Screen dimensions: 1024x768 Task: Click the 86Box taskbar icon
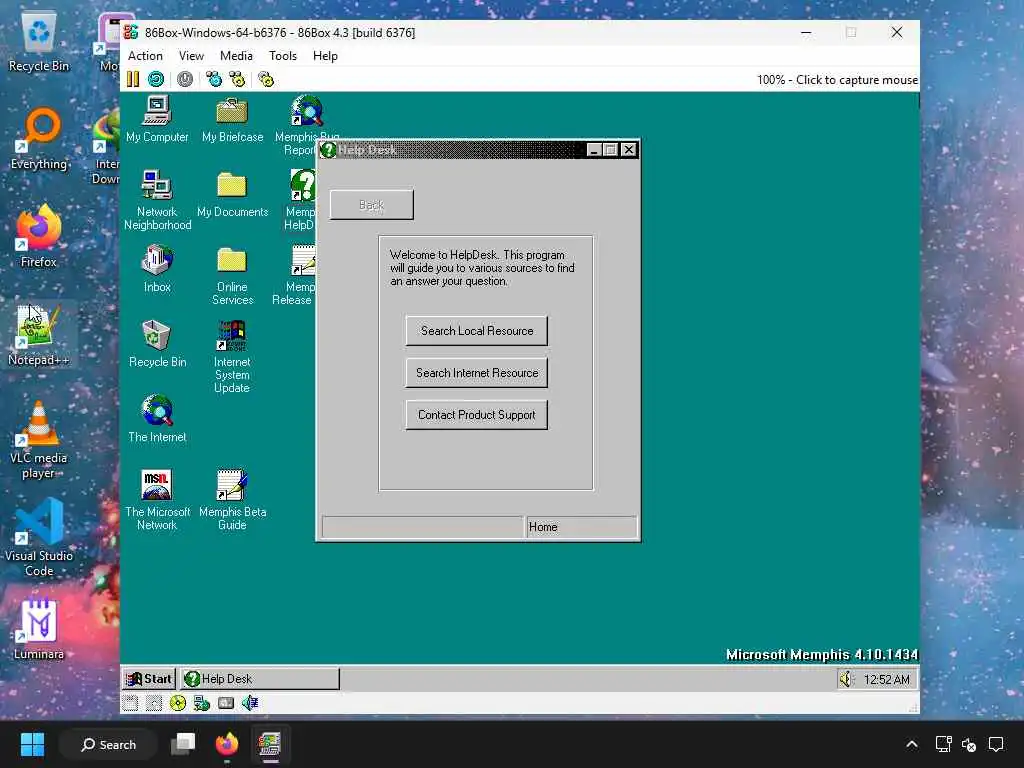tap(270, 744)
